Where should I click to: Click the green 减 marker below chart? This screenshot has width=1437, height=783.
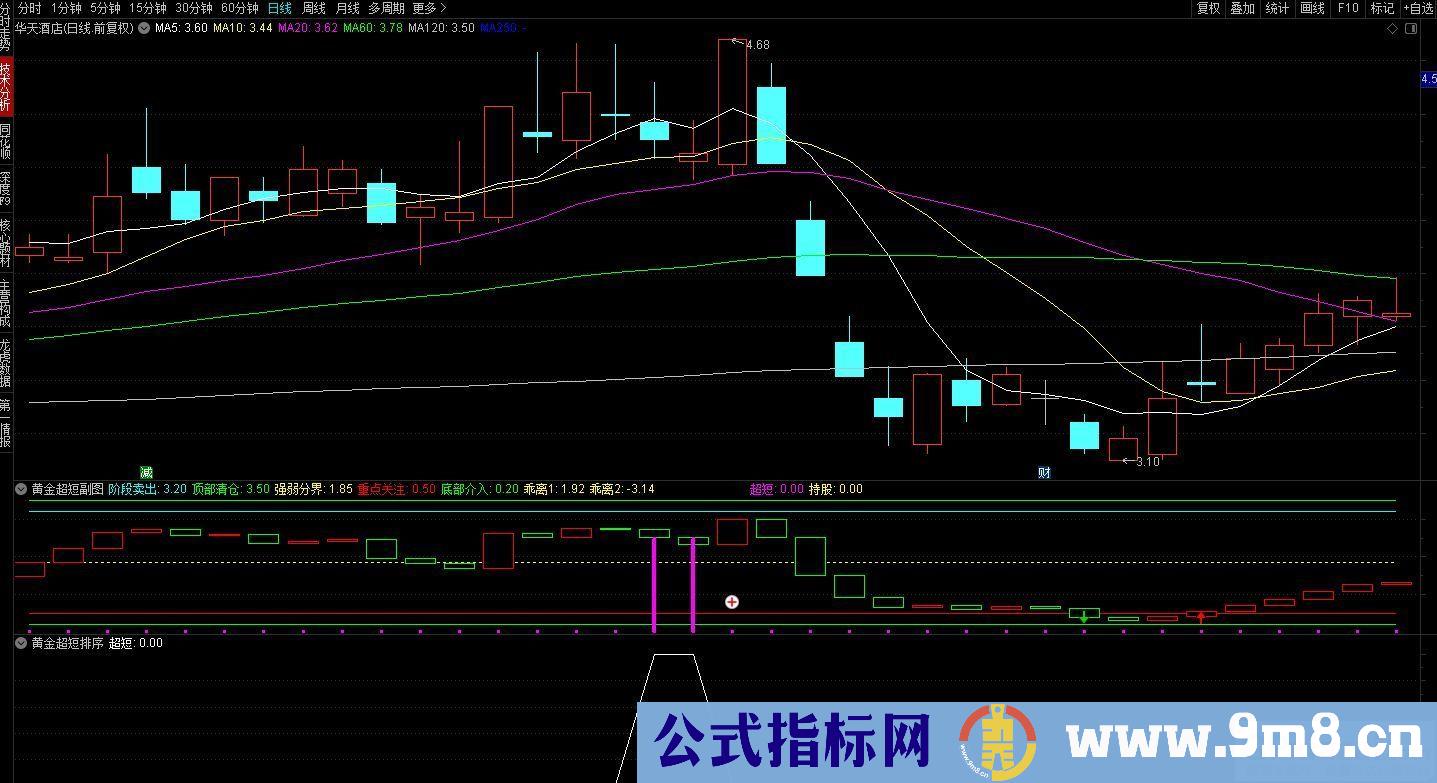[x=146, y=472]
